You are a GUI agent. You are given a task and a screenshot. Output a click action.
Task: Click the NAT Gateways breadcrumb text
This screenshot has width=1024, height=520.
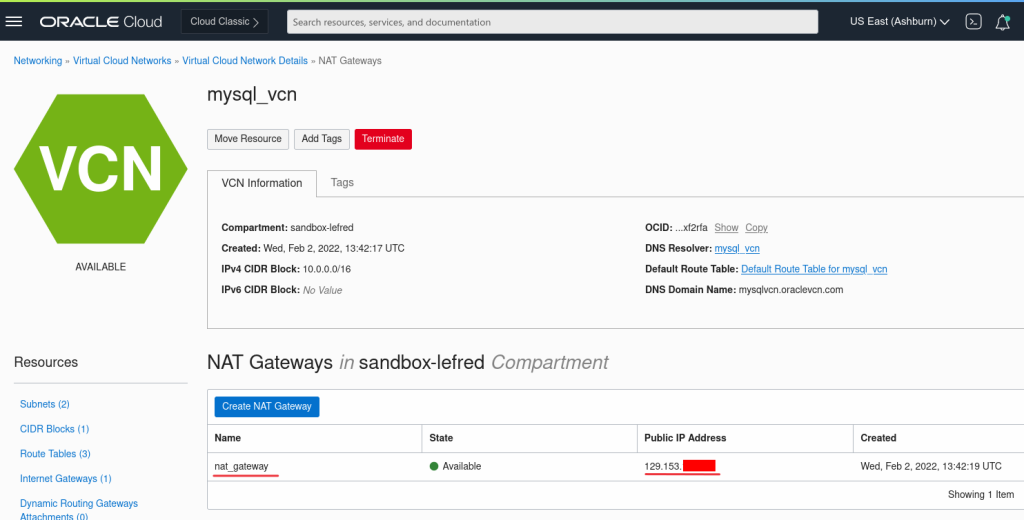(x=350, y=61)
